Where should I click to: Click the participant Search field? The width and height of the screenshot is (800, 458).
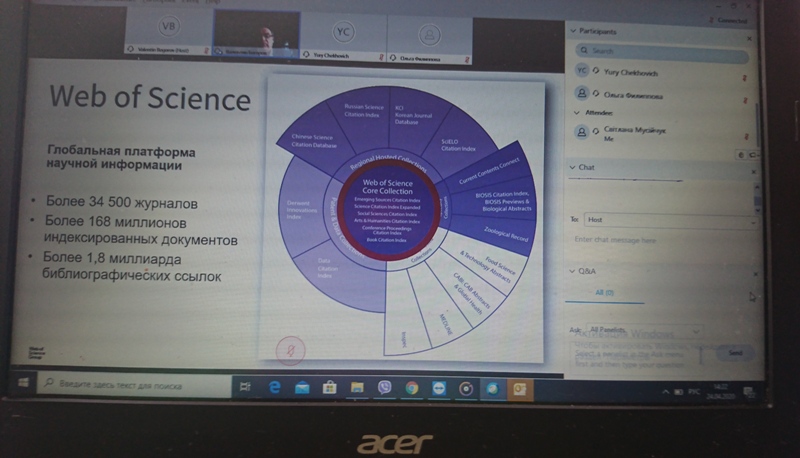(662, 52)
